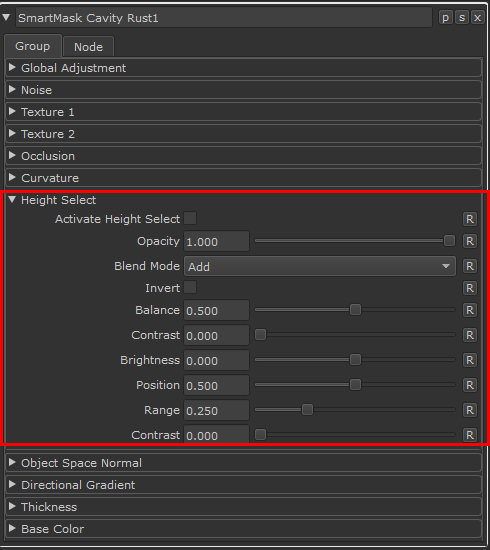Click the Range value input field

(216, 410)
